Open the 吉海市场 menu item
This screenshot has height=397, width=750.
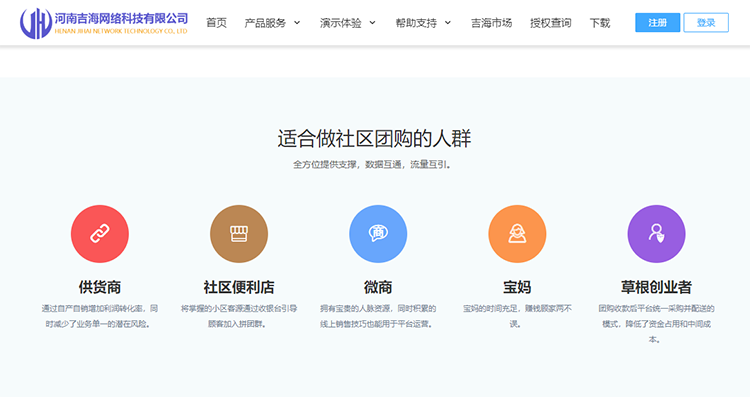click(491, 22)
